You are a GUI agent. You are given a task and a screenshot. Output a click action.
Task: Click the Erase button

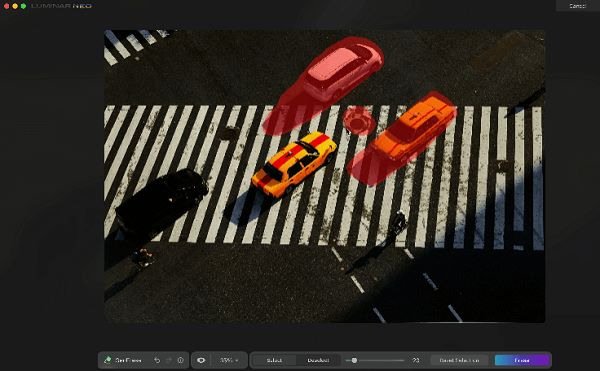(x=522, y=360)
